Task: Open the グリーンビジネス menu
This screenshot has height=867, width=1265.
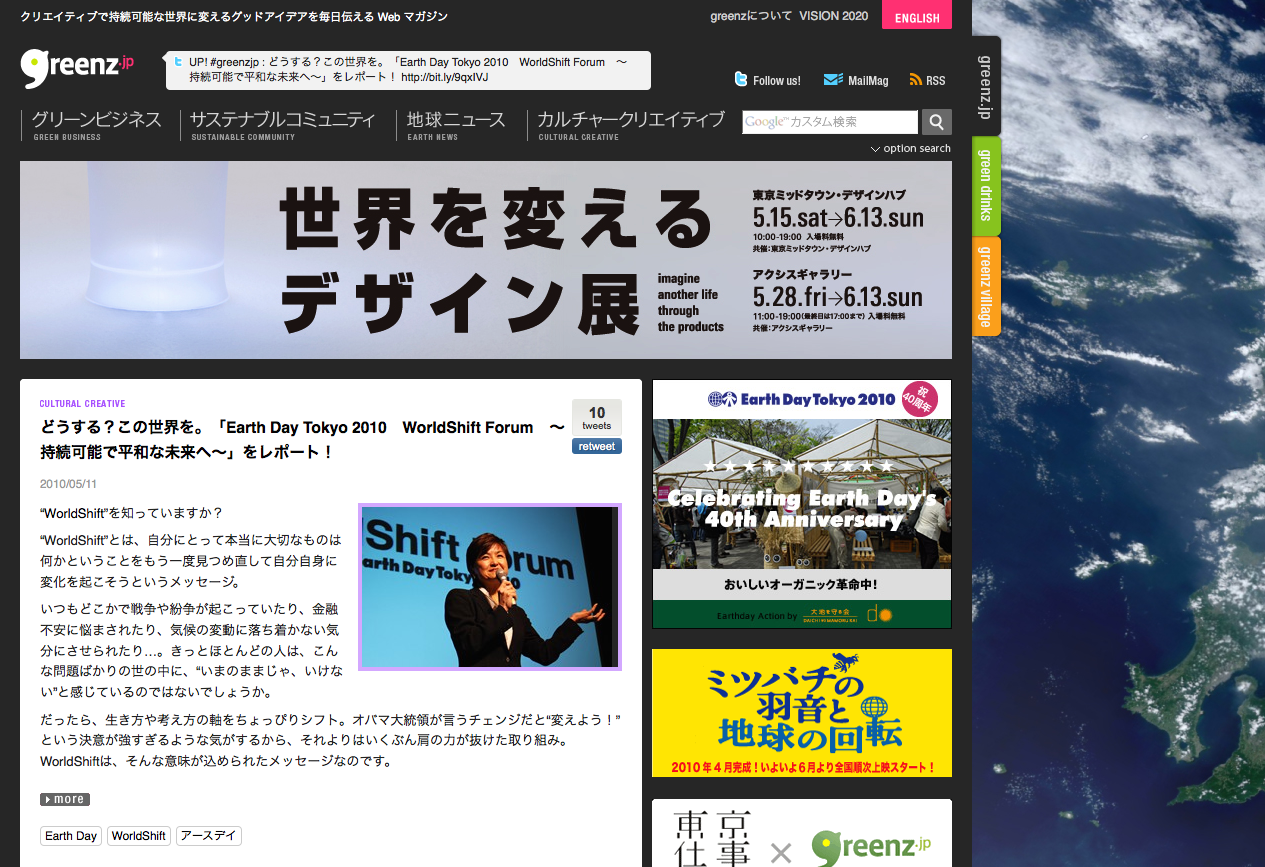Action: tap(96, 125)
